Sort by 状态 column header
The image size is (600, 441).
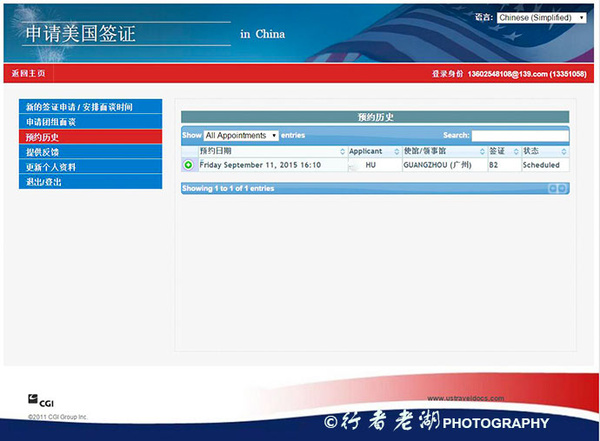click(545, 151)
